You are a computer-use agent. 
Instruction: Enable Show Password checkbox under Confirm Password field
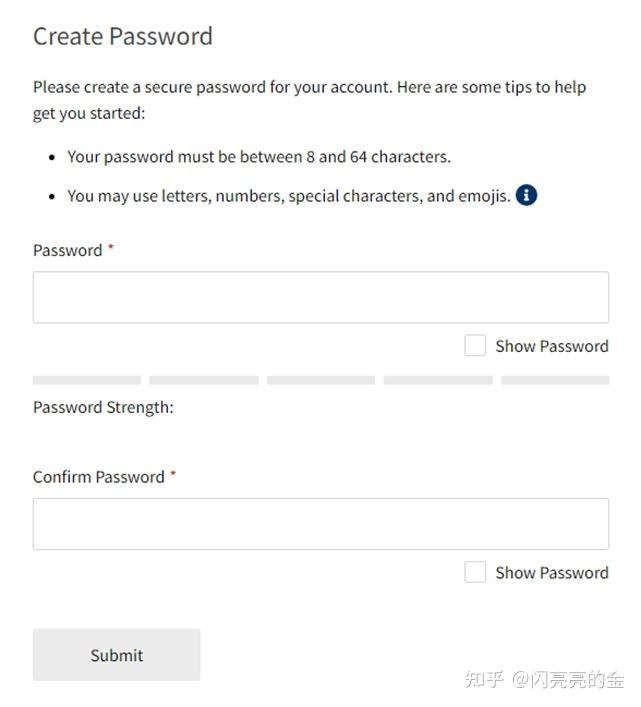click(x=475, y=572)
